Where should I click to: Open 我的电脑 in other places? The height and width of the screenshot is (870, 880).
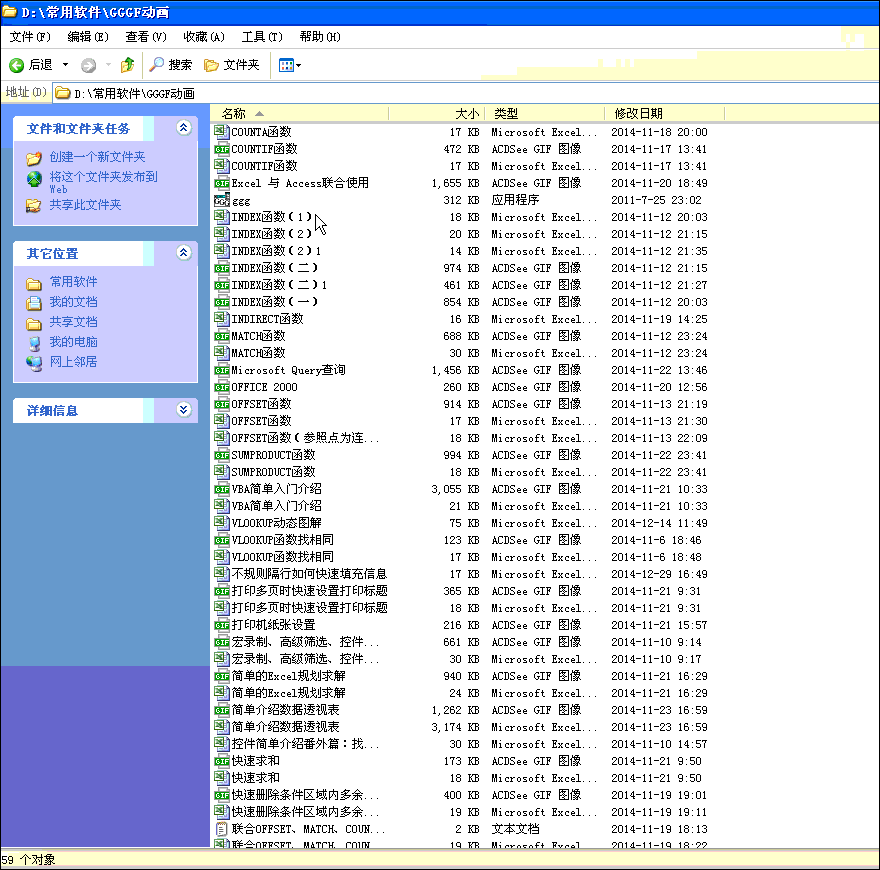pyautogui.click(x=73, y=342)
